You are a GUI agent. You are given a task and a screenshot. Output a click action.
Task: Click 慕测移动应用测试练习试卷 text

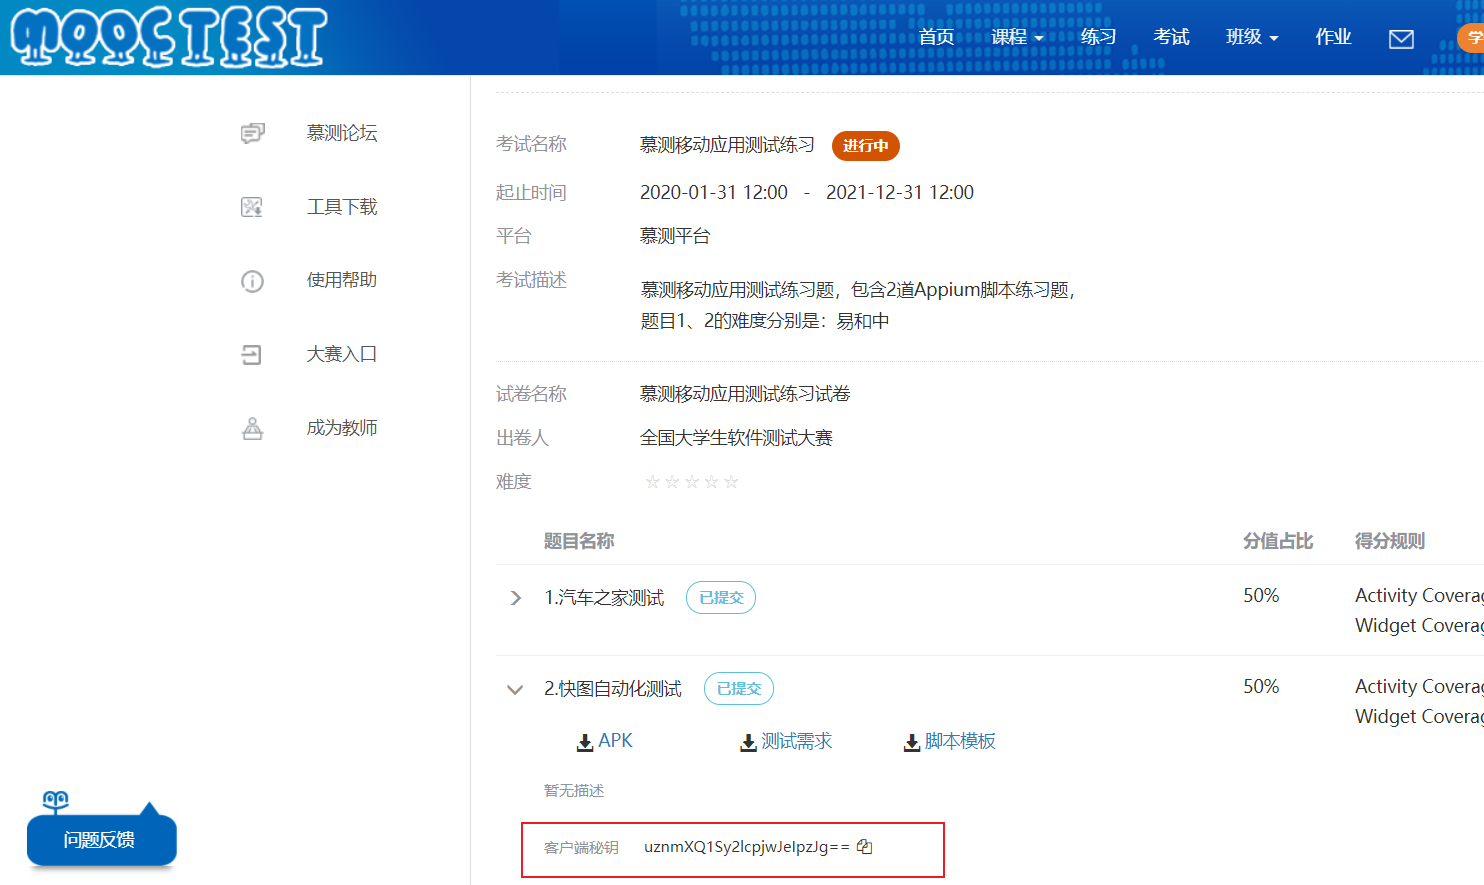pyautogui.click(x=745, y=394)
